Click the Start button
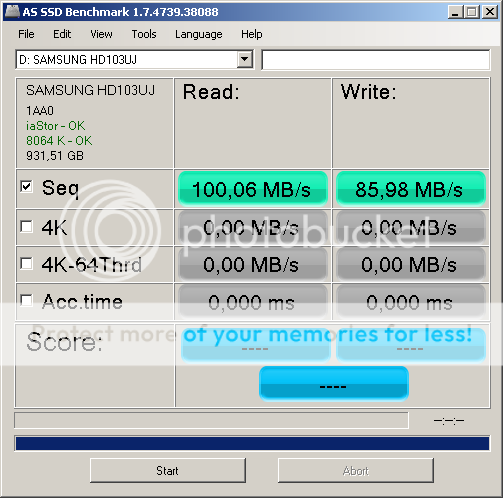This screenshot has width=503, height=498. (168, 470)
